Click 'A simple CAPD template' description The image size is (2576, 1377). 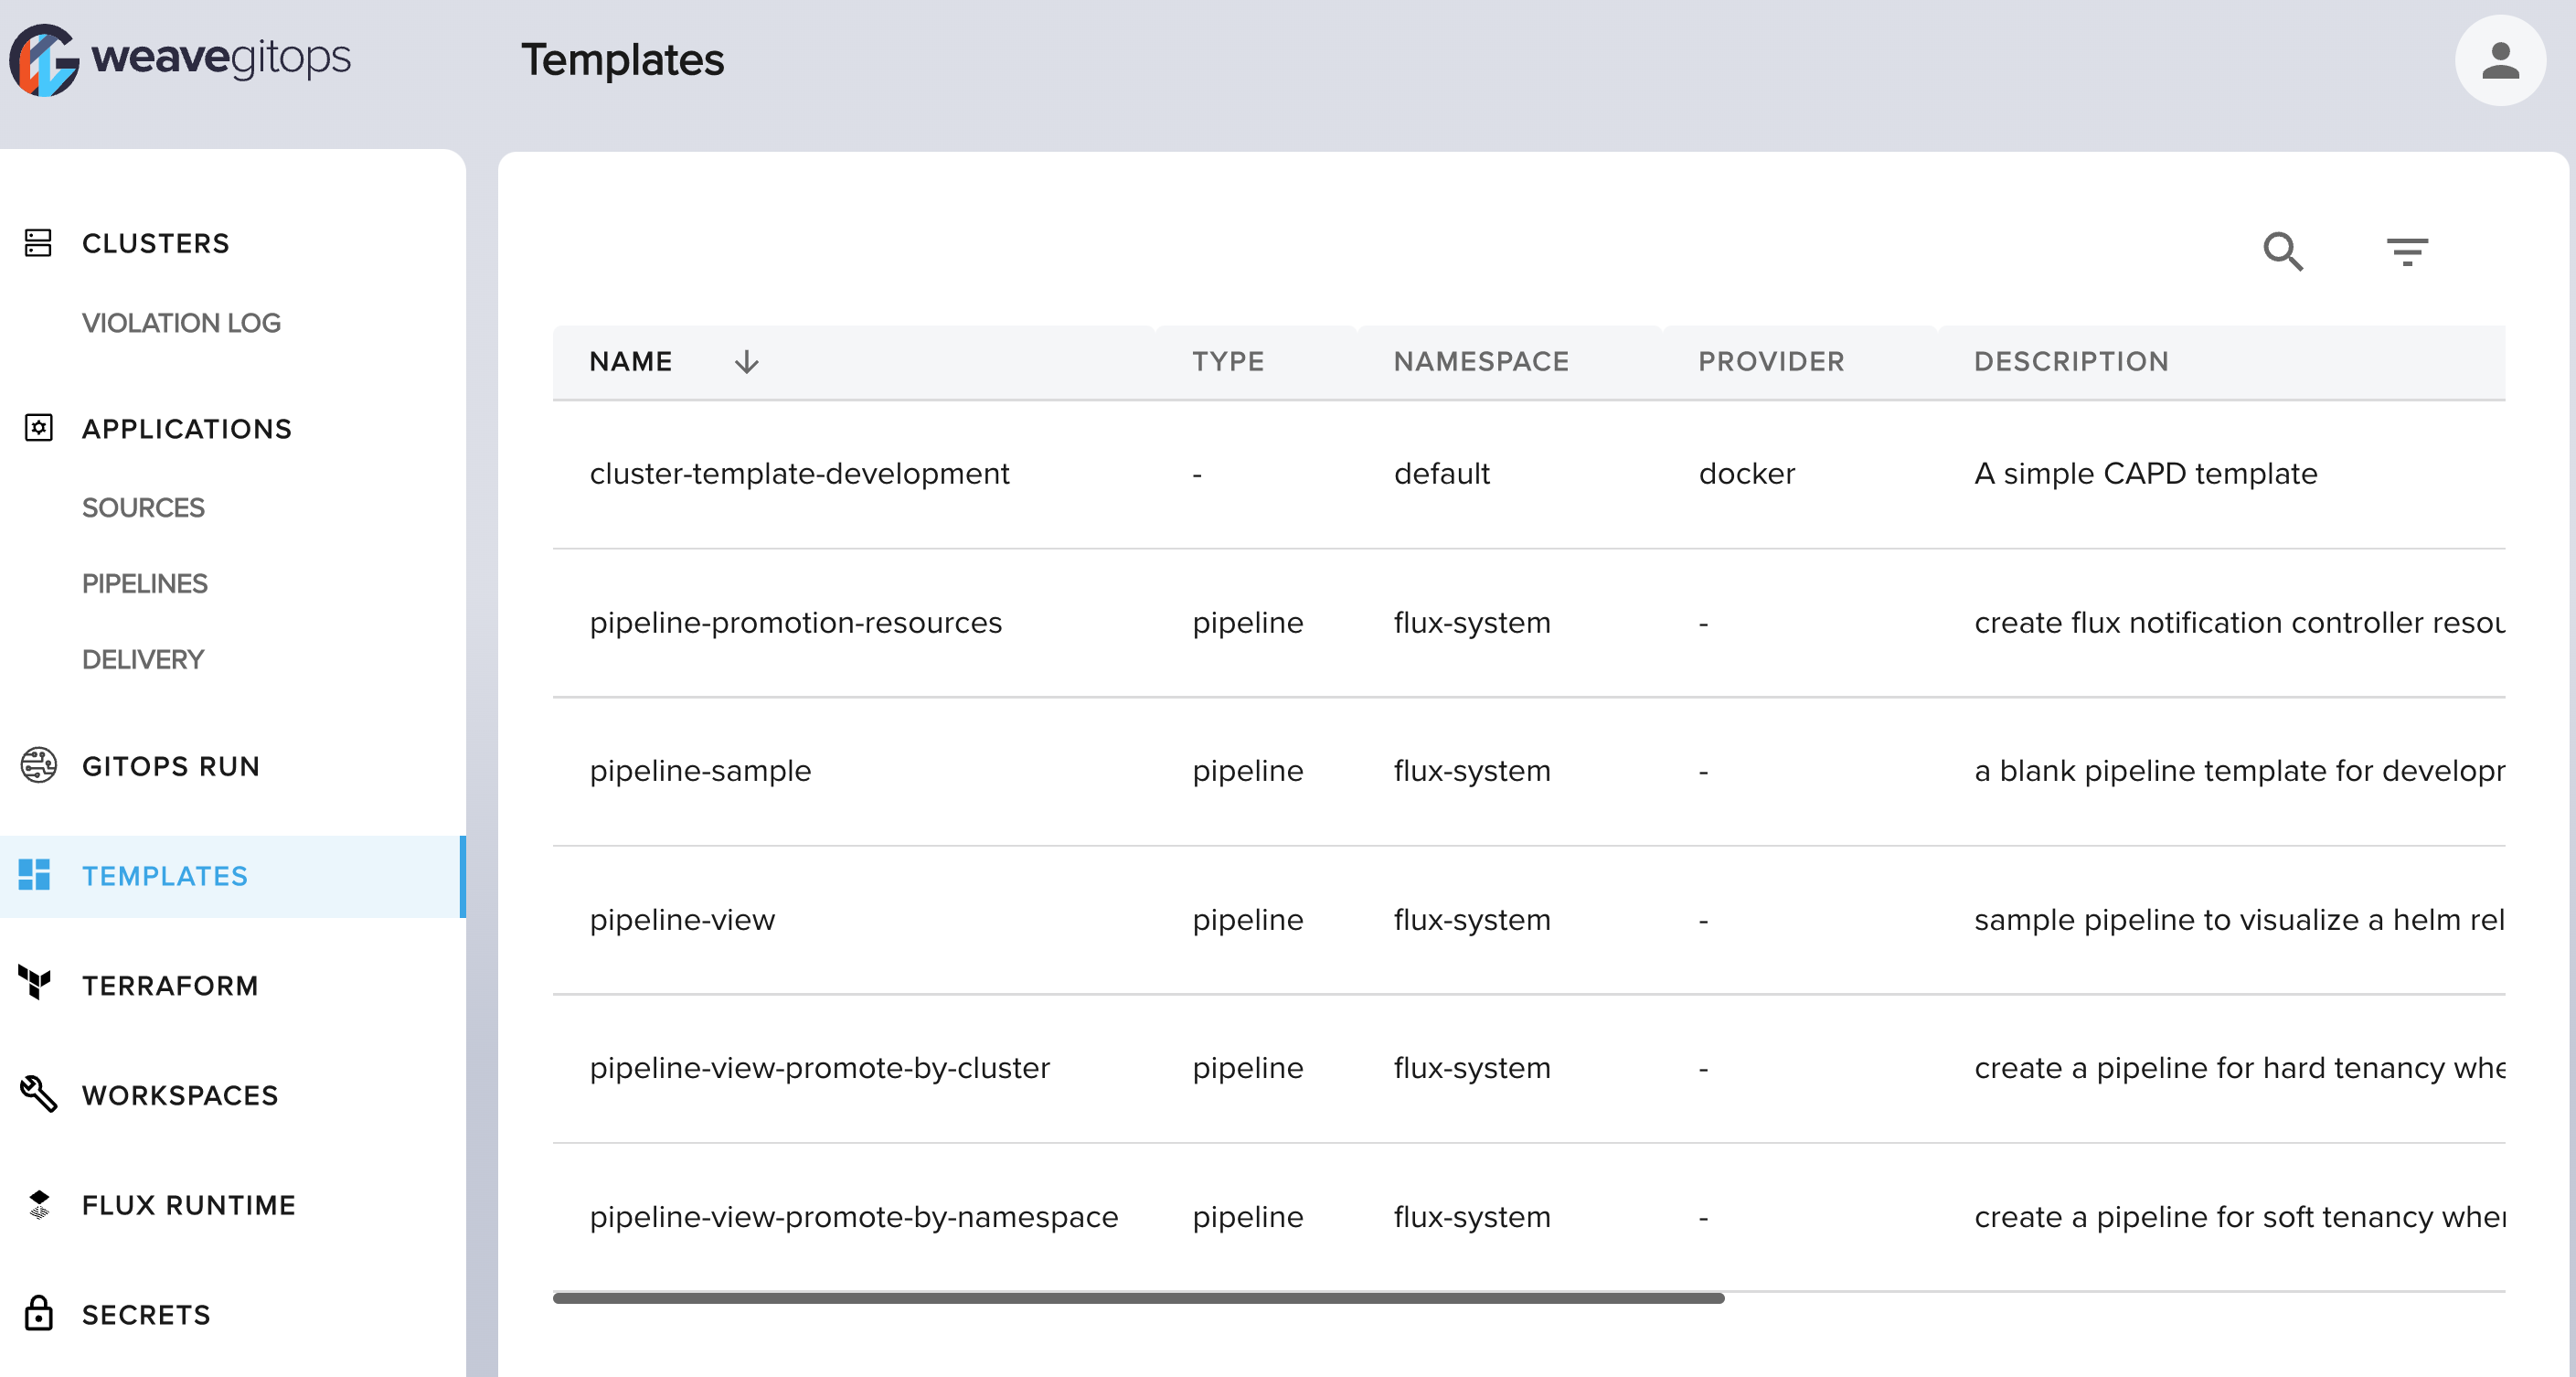tap(2145, 473)
